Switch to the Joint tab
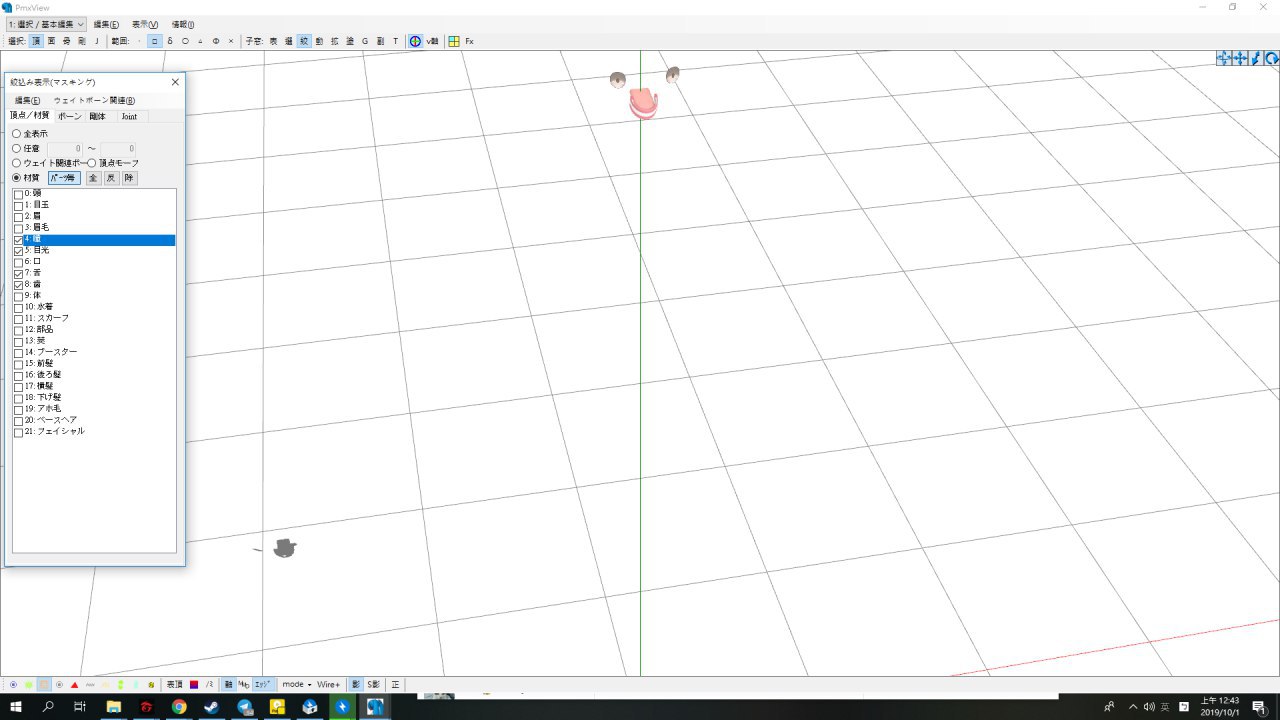 pos(129,116)
